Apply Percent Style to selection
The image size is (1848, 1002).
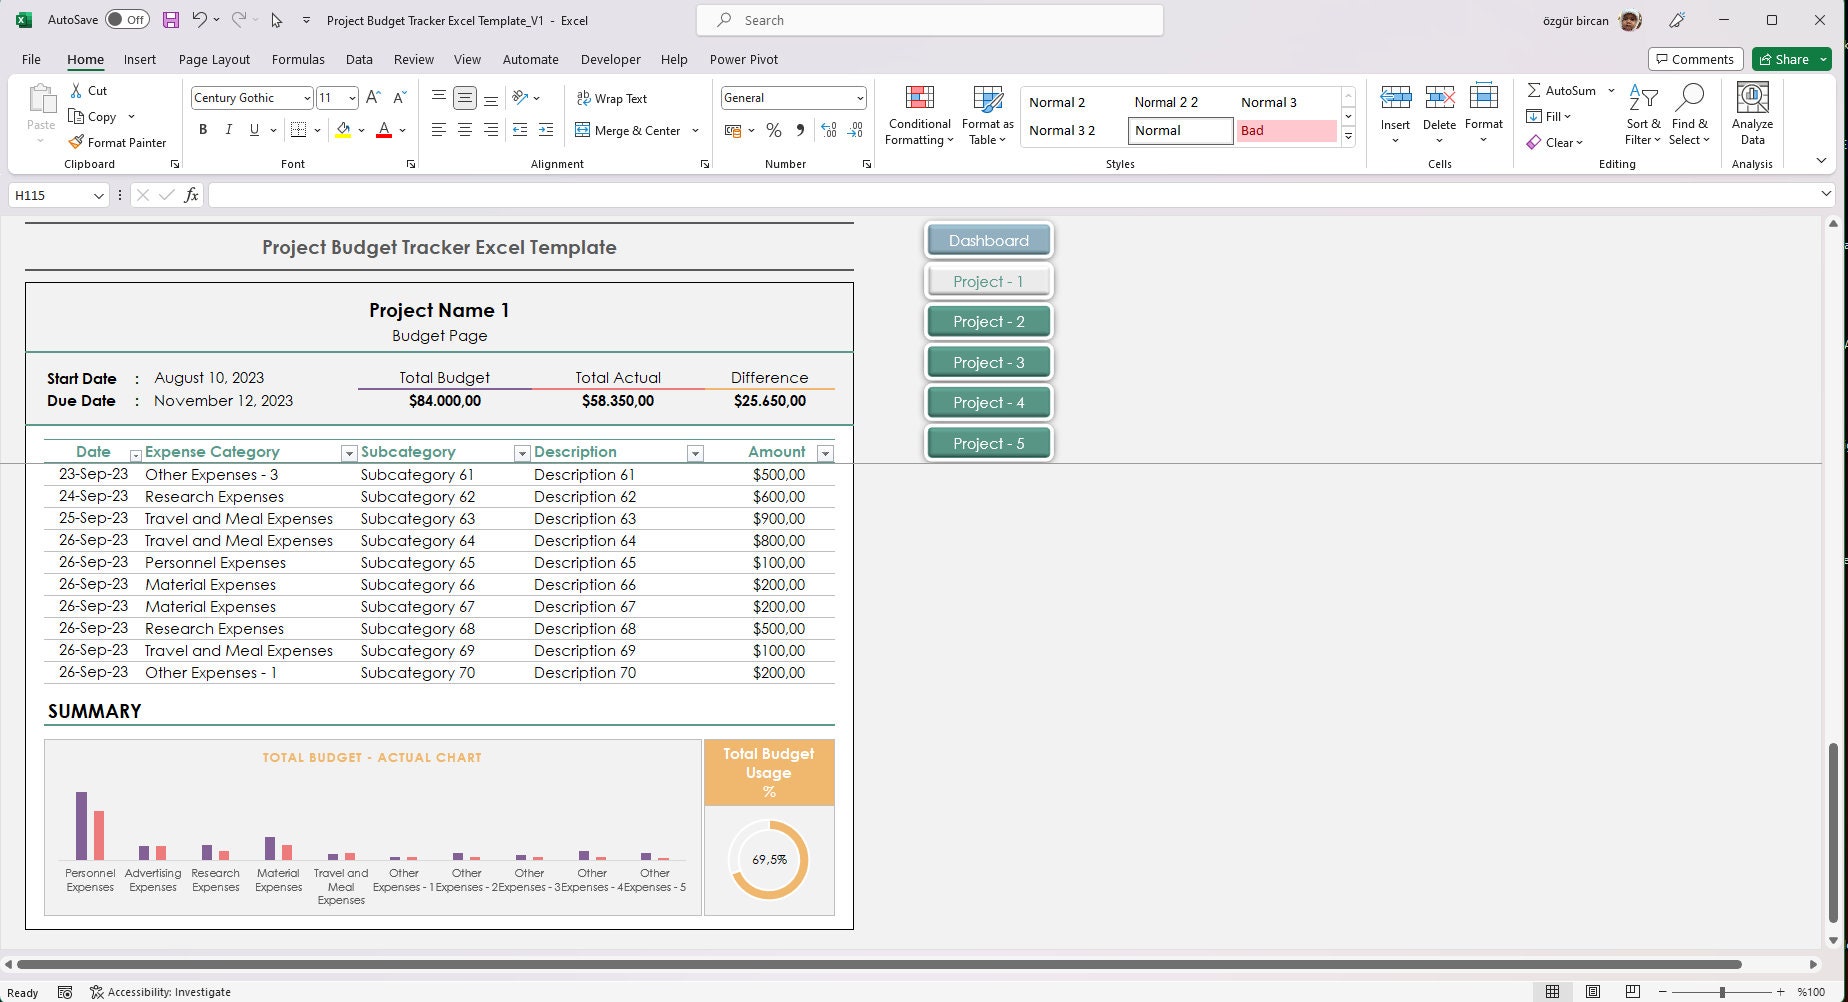pos(773,130)
